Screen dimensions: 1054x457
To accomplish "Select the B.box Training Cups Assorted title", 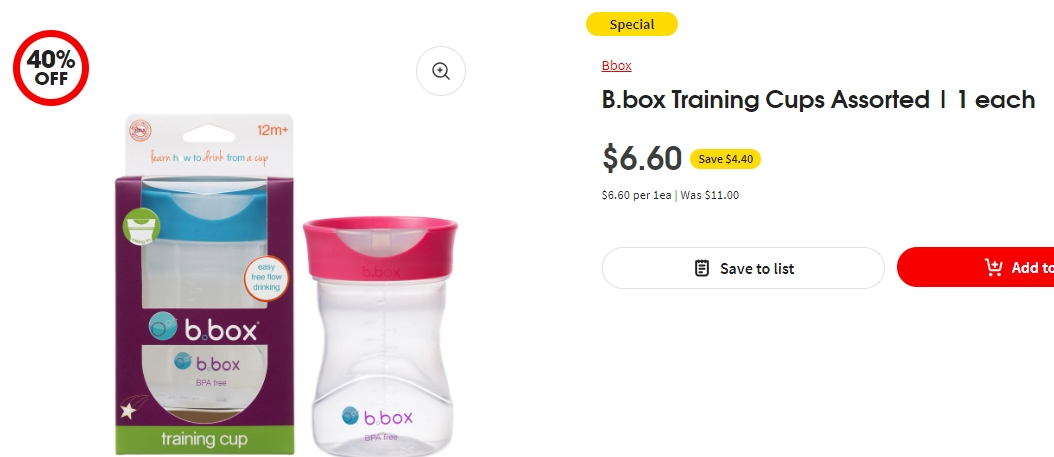I will (818, 100).
